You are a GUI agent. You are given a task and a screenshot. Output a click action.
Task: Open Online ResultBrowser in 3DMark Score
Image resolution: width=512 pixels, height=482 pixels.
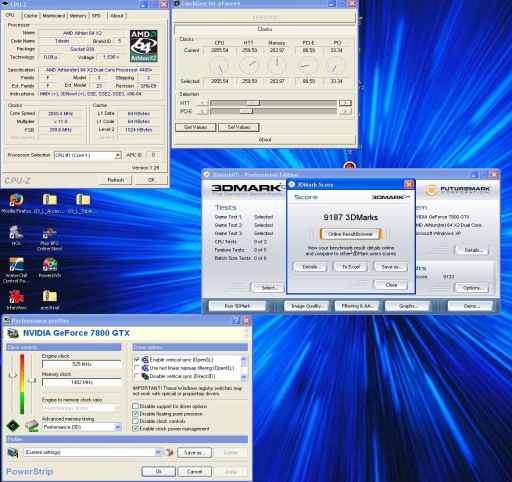click(x=350, y=234)
